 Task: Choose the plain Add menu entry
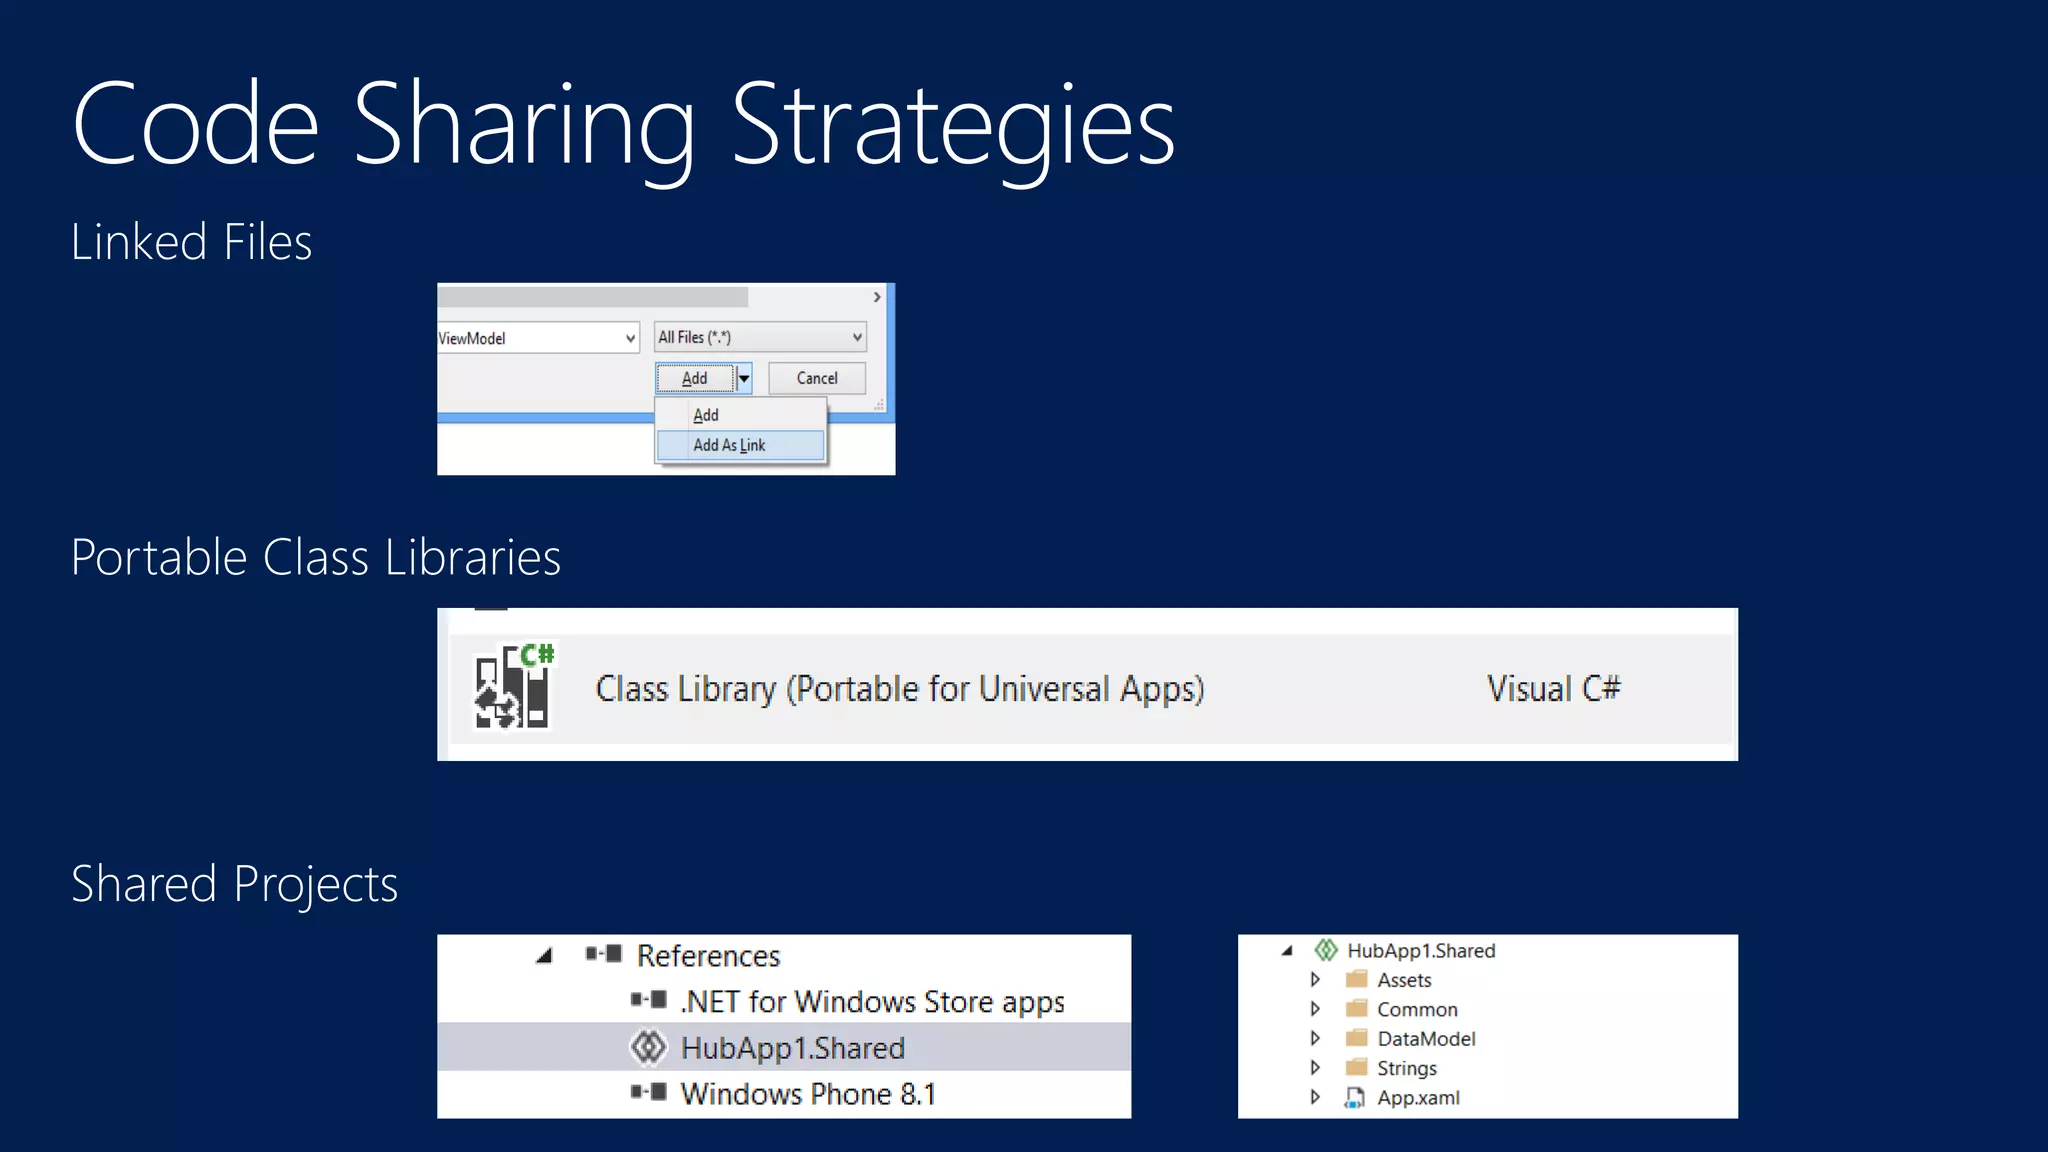click(706, 415)
